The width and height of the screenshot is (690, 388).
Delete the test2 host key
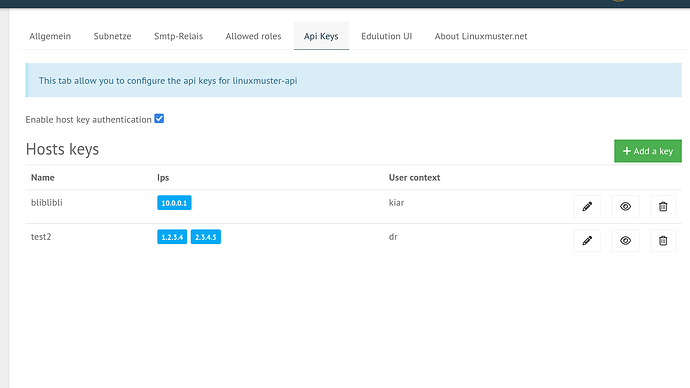coord(663,241)
